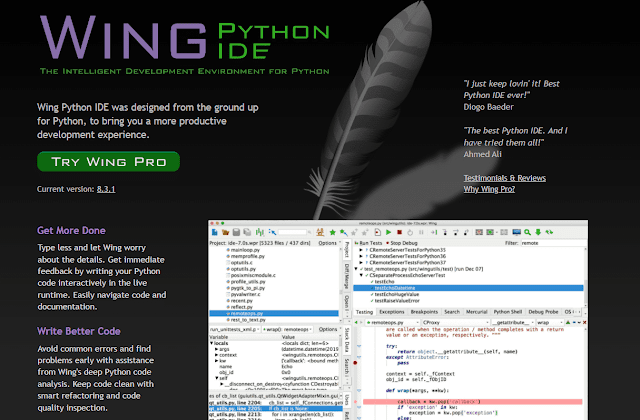Open the vertical Stack Data side tab
The width and height of the screenshot is (640, 420).
347,340
